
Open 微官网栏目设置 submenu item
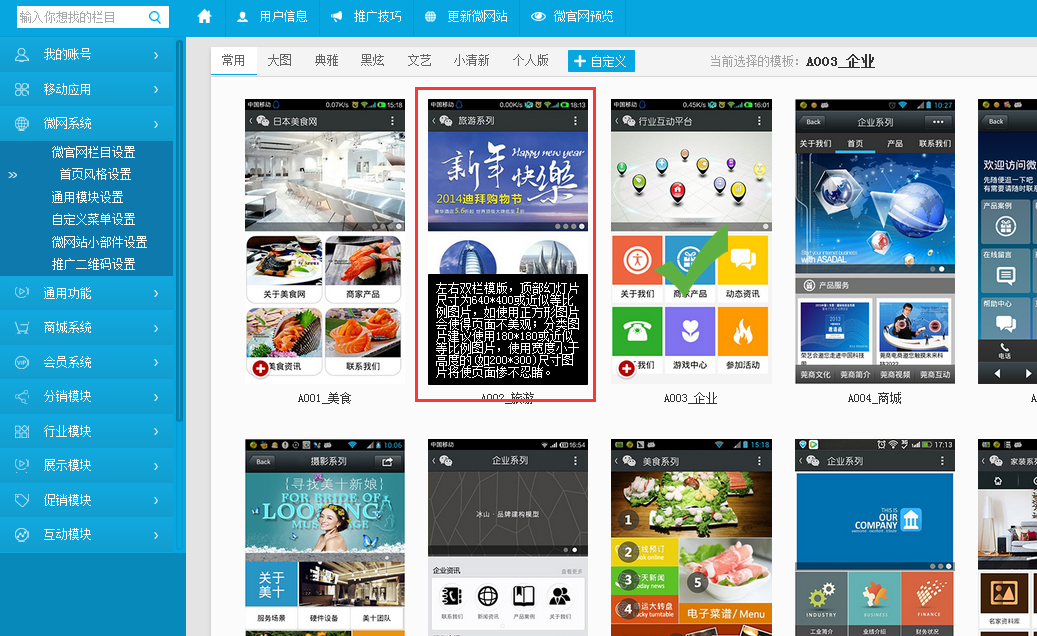point(93,152)
